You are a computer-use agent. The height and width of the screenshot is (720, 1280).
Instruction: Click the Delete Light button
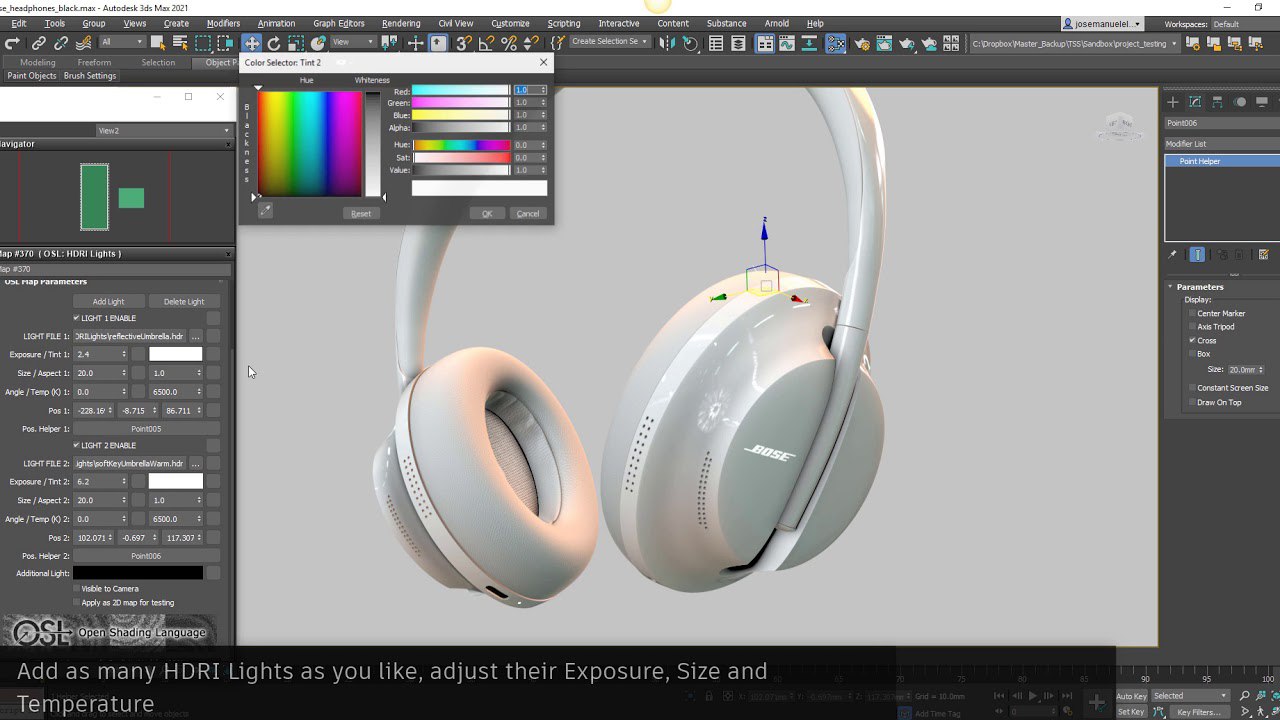184,301
